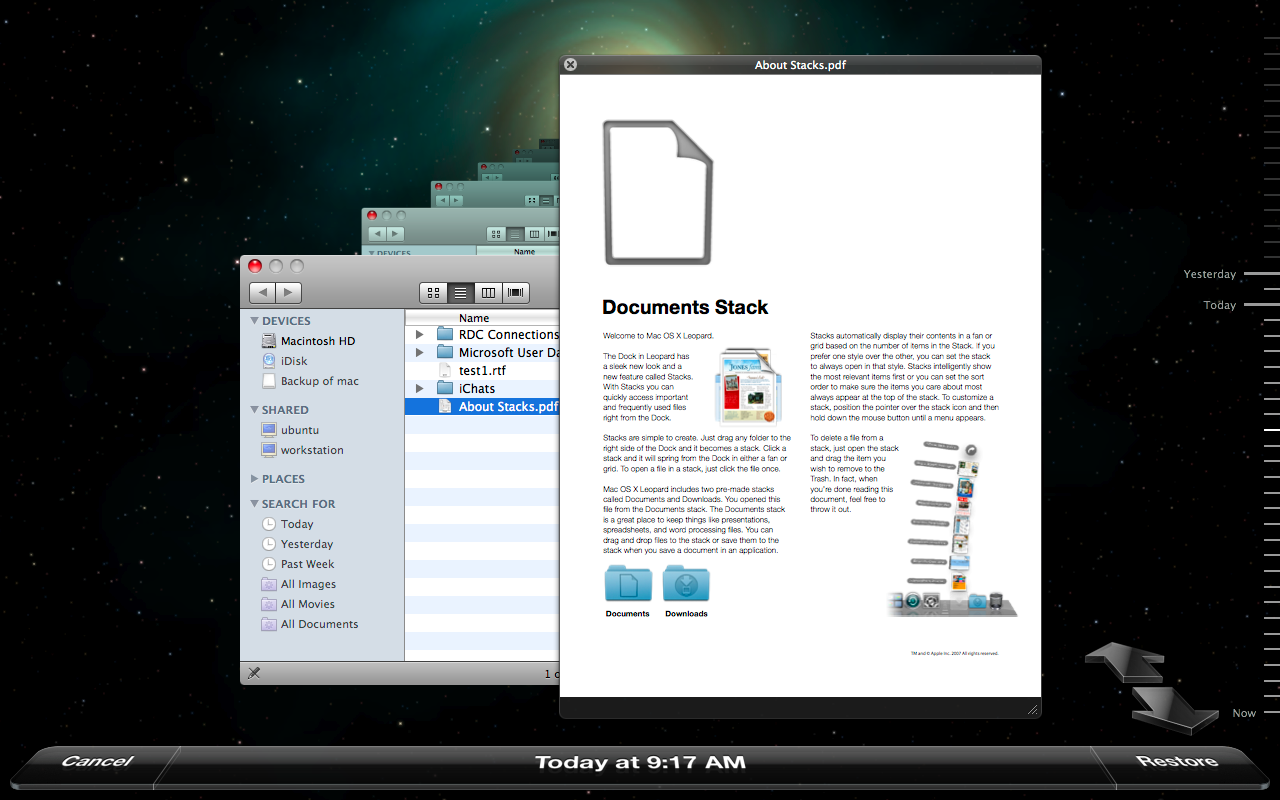This screenshot has height=800, width=1280.
Task: Select the Yesterday marker on the timeline
Action: tap(1209, 274)
